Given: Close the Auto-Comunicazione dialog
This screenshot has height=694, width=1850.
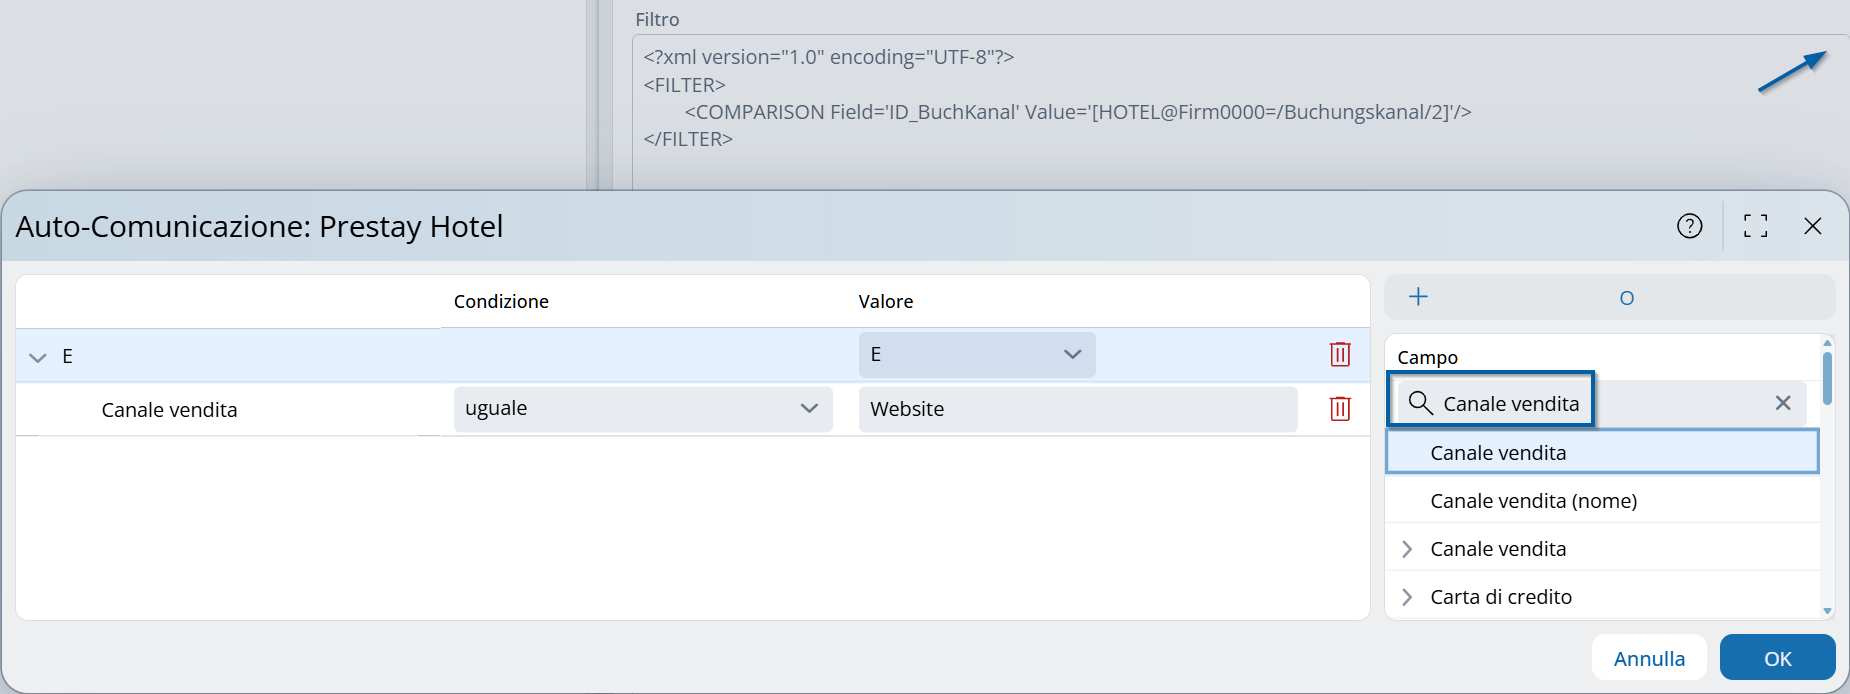Looking at the screenshot, I should pos(1812,226).
